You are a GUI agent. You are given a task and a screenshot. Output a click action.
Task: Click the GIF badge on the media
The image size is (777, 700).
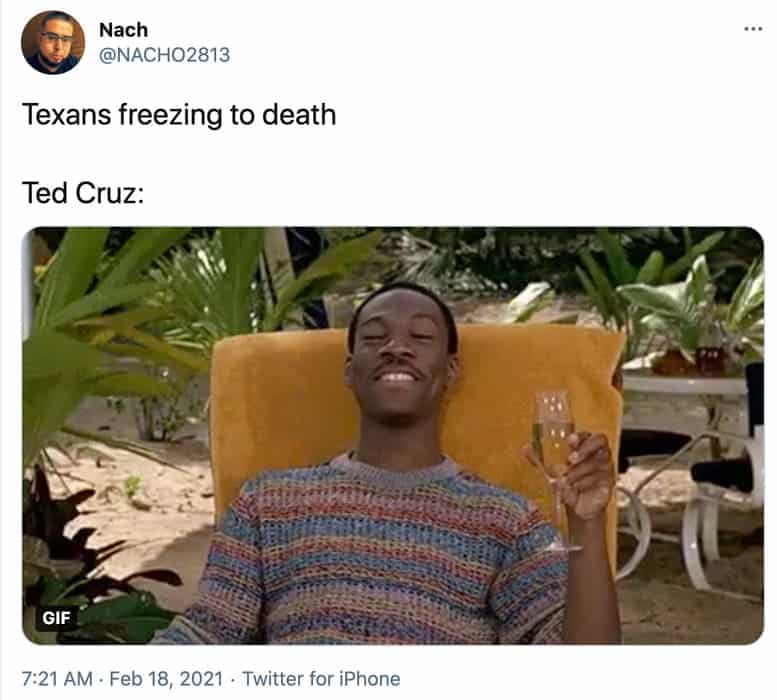56,618
